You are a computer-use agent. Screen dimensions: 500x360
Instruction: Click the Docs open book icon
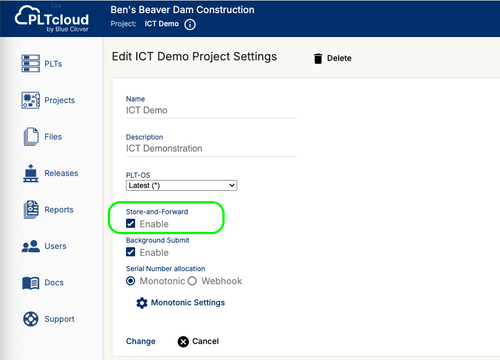31,283
